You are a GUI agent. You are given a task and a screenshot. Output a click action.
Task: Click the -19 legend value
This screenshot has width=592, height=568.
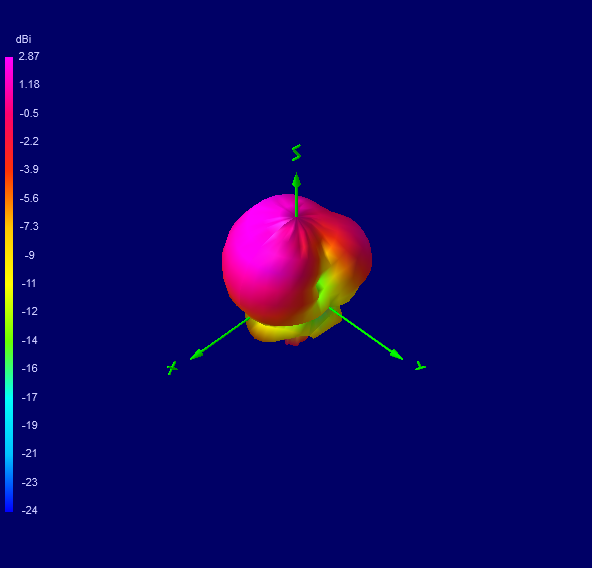29,425
